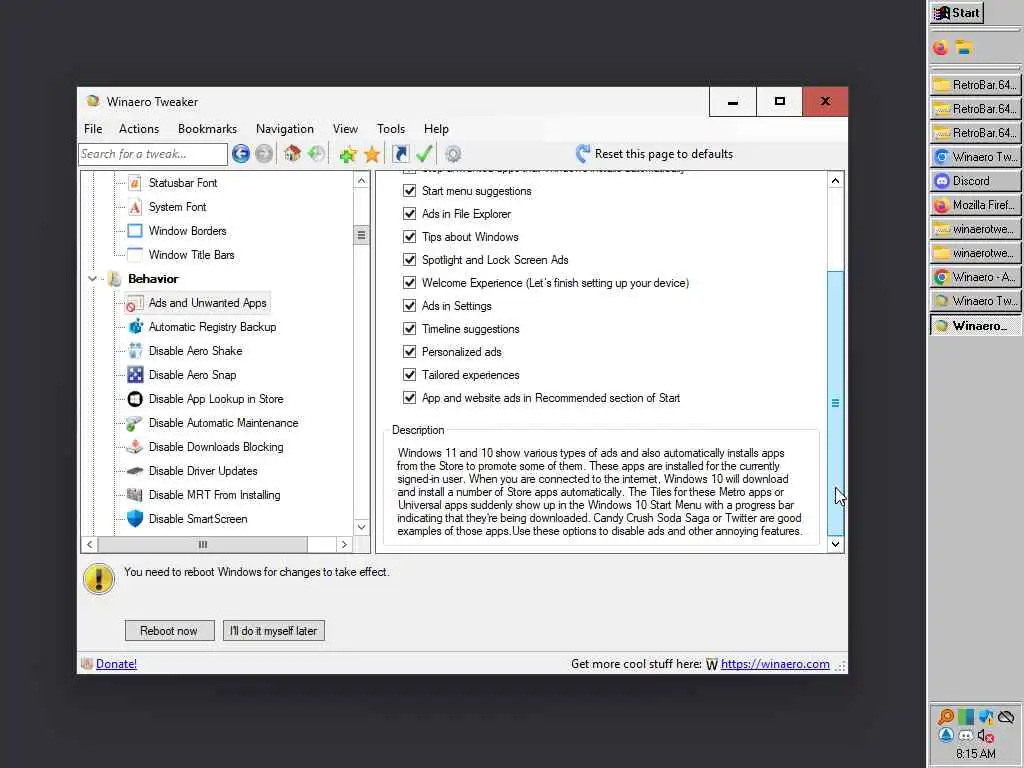1024x768 pixels.
Task: Click the icon beside Statusbar Font
Action: point(135,183)
